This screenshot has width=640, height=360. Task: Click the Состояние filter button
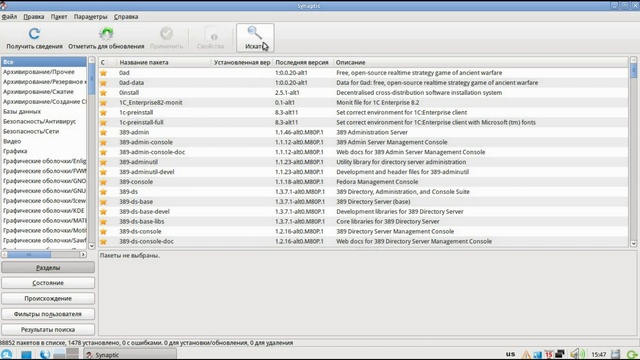click(x=48, y=283)
